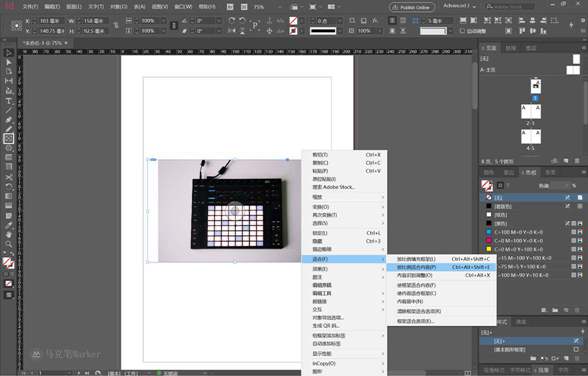Image resolution: width=588 pixels, height=376 pixels.
Task: Select the Zoom magnifier tool
Action: coord(8,244)
